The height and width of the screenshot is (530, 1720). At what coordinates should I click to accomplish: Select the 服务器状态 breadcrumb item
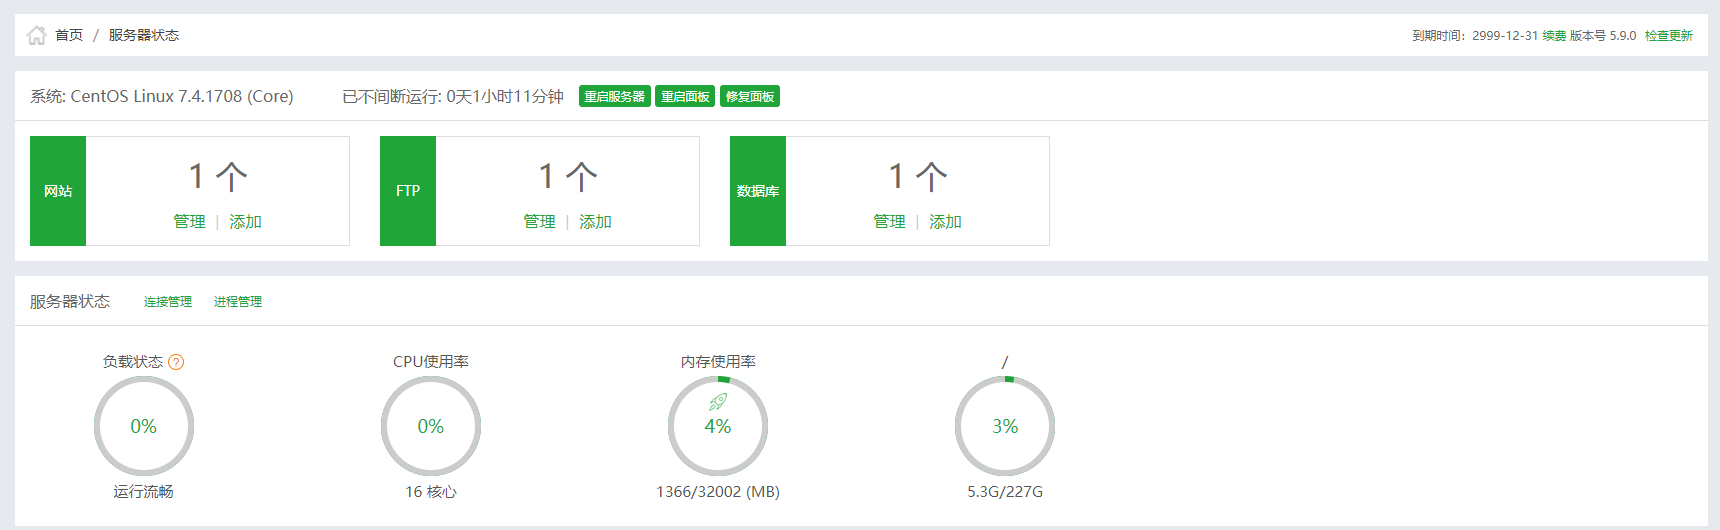[x=144, y=35]
